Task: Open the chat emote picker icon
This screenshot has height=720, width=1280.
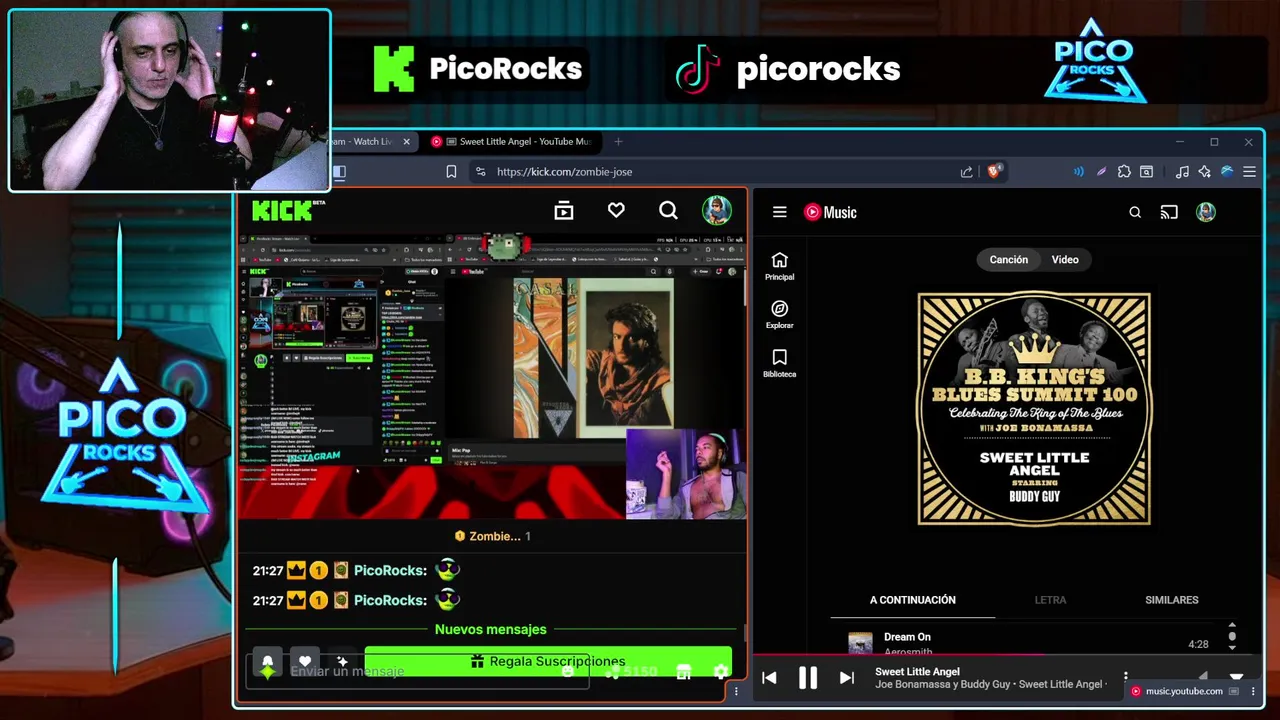Action: pyautogui.click(x=568, y=672)
